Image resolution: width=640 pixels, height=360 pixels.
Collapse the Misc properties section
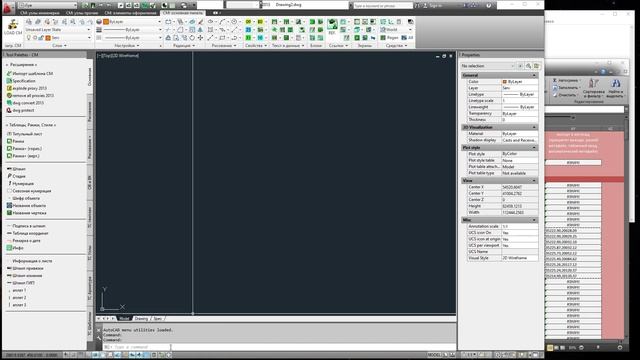tap(534, 220)
